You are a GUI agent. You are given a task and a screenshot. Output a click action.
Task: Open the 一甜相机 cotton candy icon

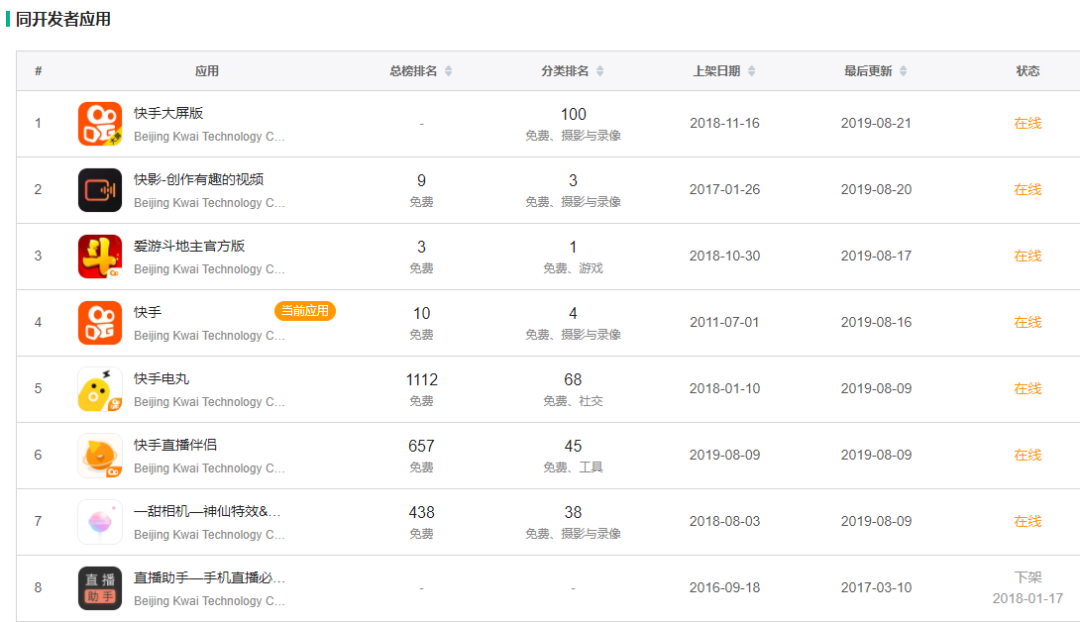100,521
